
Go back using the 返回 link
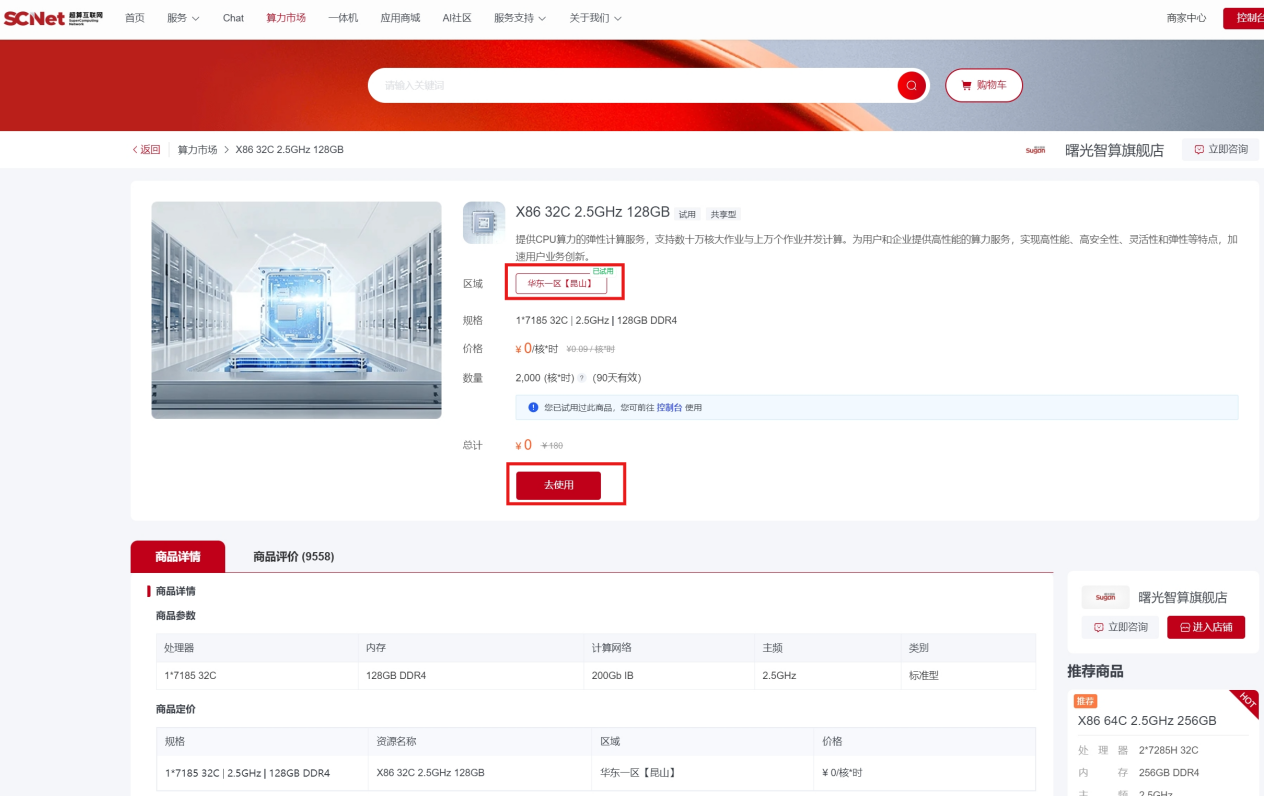tap(146, 150)
